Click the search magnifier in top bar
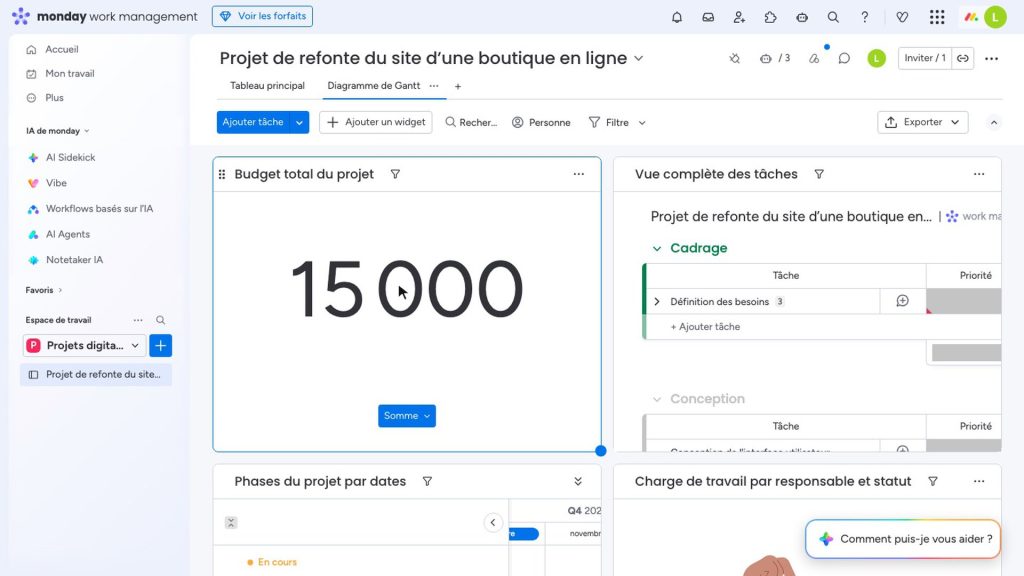 [833, 17]
